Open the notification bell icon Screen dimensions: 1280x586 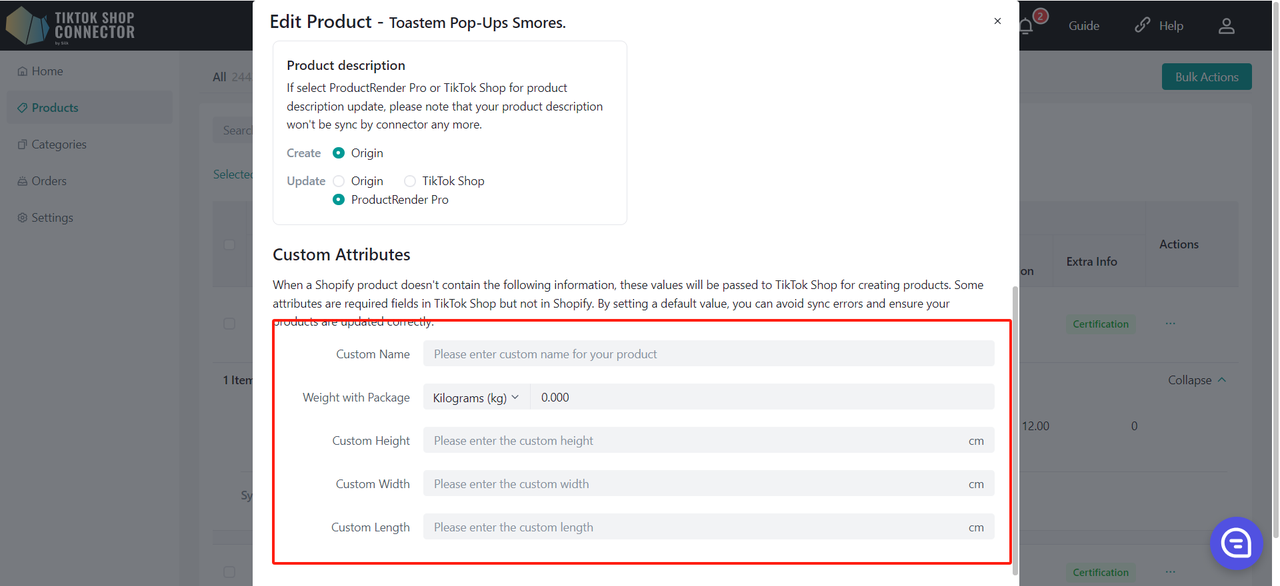(1027, 26)
